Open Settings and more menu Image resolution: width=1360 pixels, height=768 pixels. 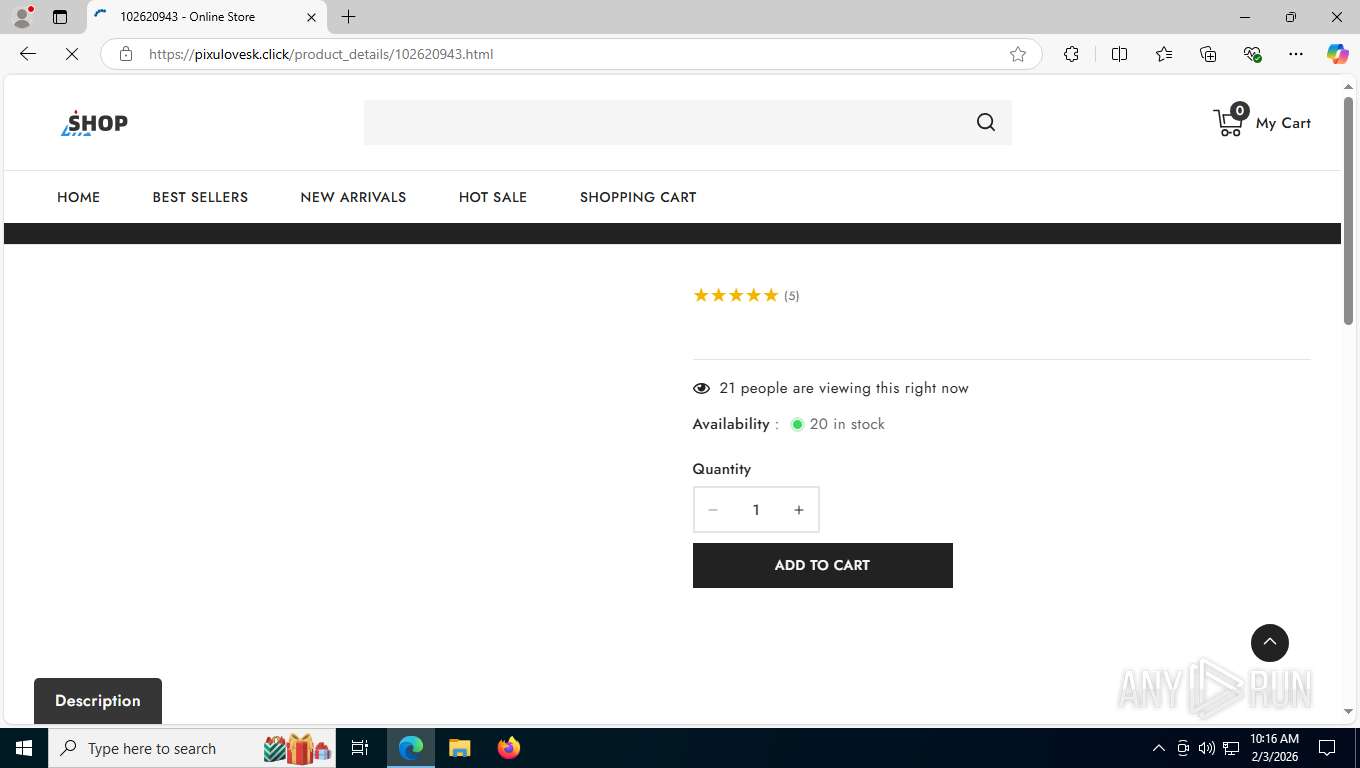[1296, 54]
